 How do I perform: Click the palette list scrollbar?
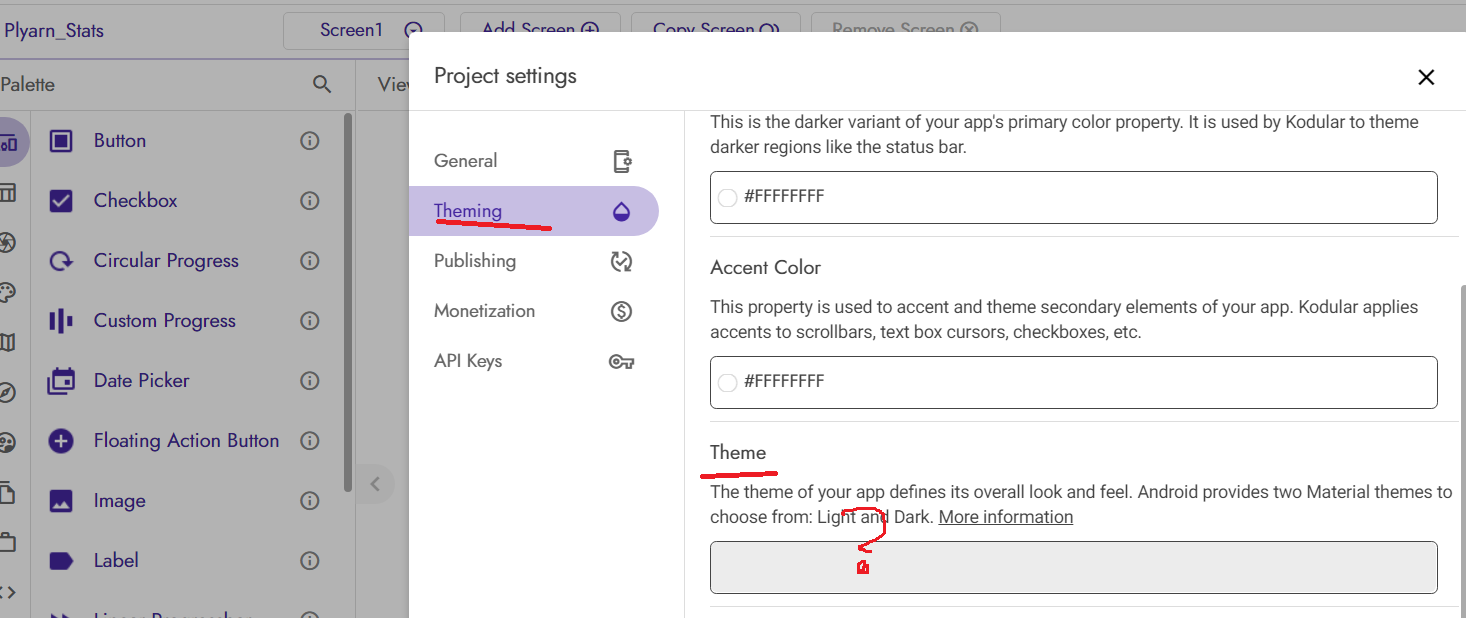click(347, 301)
